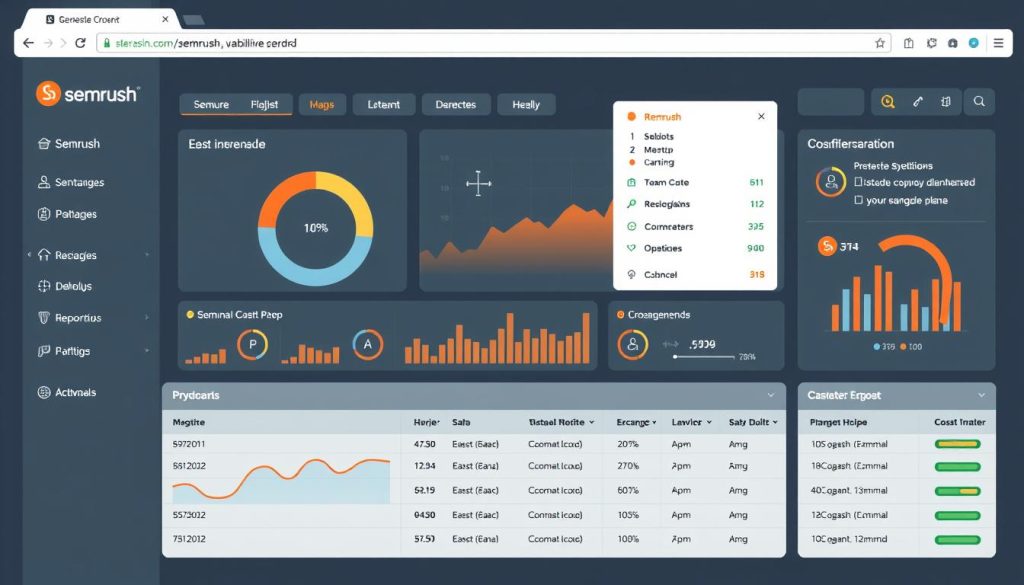The image size is (1024, 585).
Task: Switch to the Mags tab
Action: [x=322, y=105]
